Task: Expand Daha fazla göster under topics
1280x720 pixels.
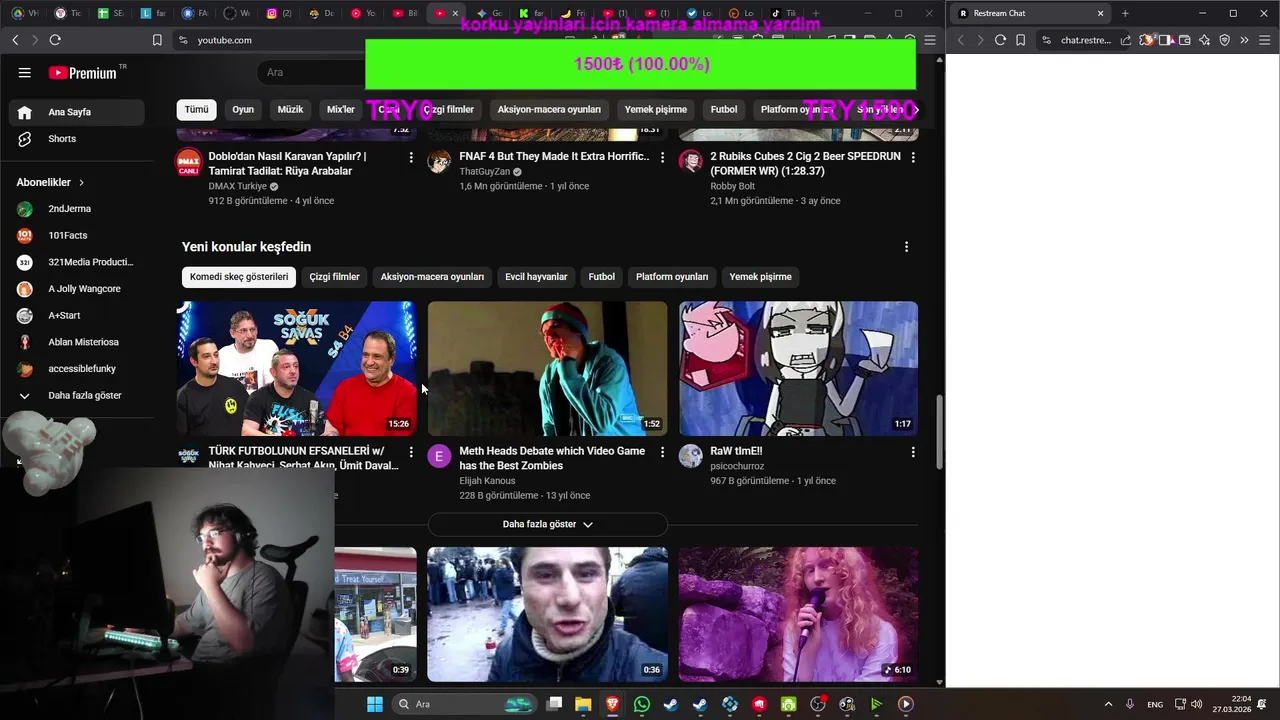Action: coord(547,524)
